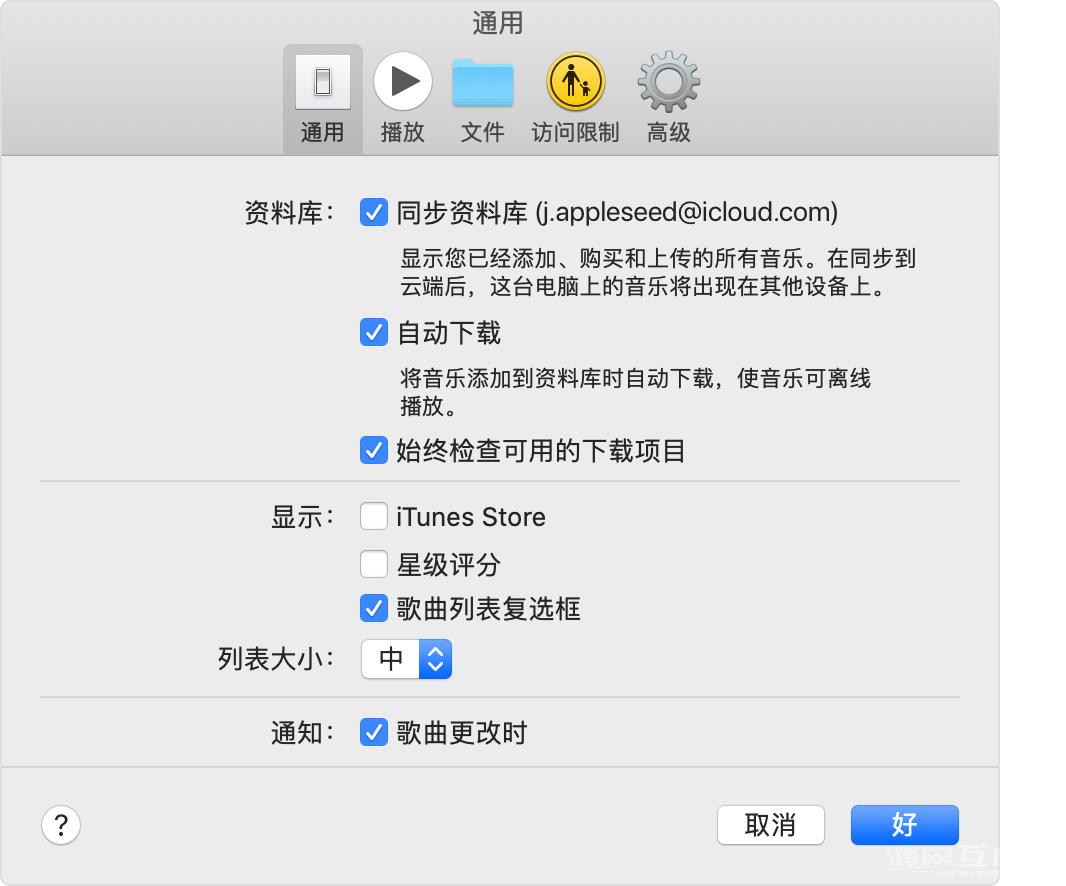Click the 好 confirm button
The image size is (1066, 886).
tap(903, 825)
